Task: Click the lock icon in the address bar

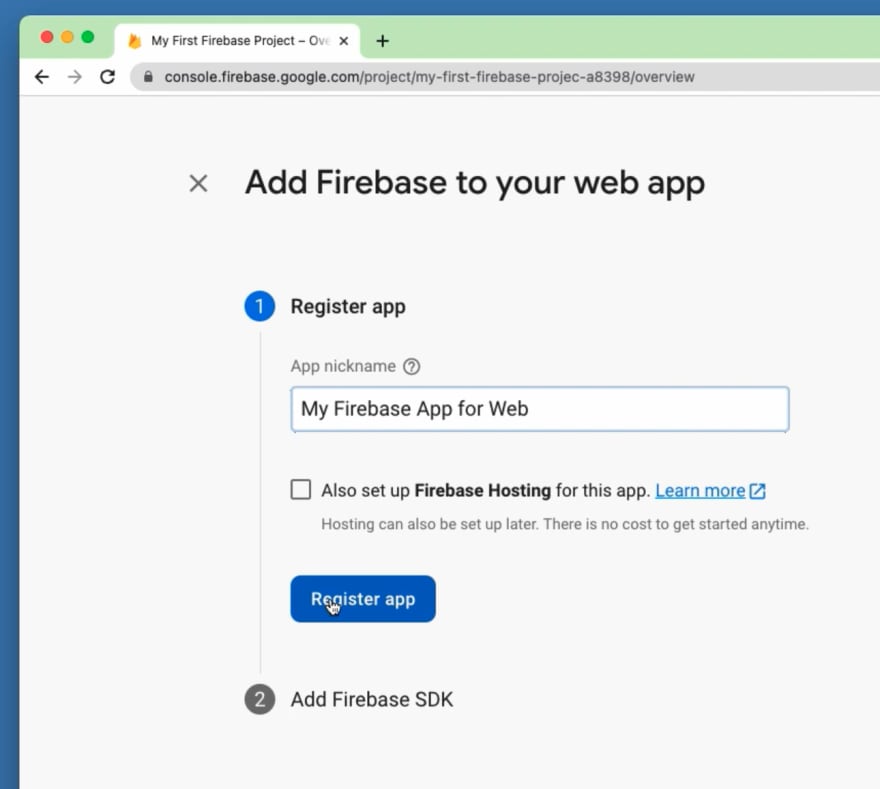Action: coord(148,77)
